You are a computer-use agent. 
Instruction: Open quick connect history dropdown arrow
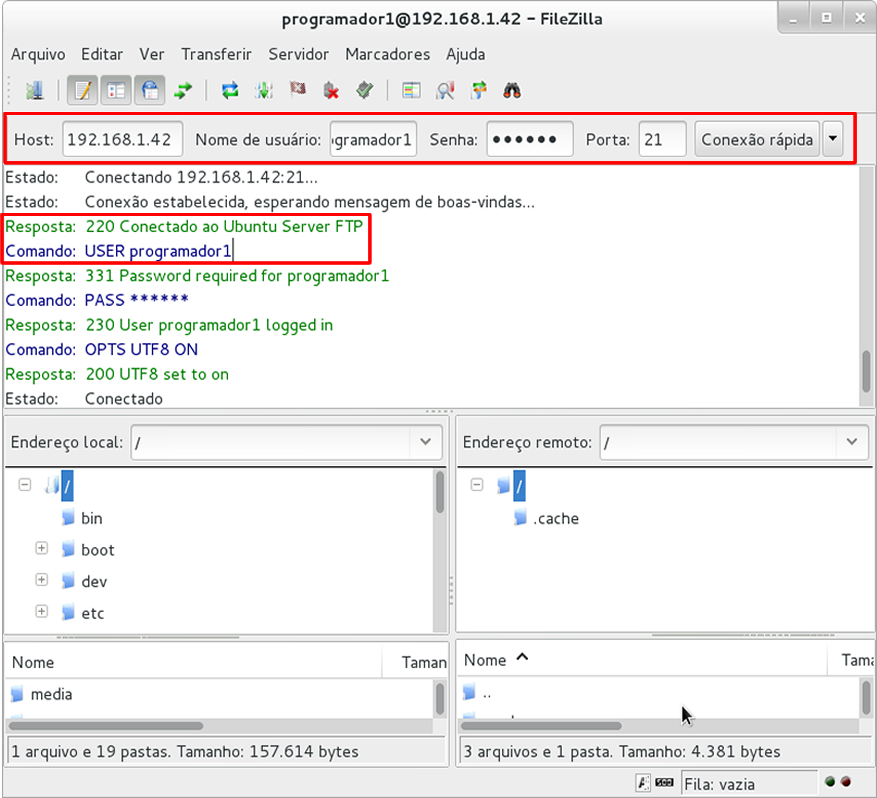[x=833, y=139]
